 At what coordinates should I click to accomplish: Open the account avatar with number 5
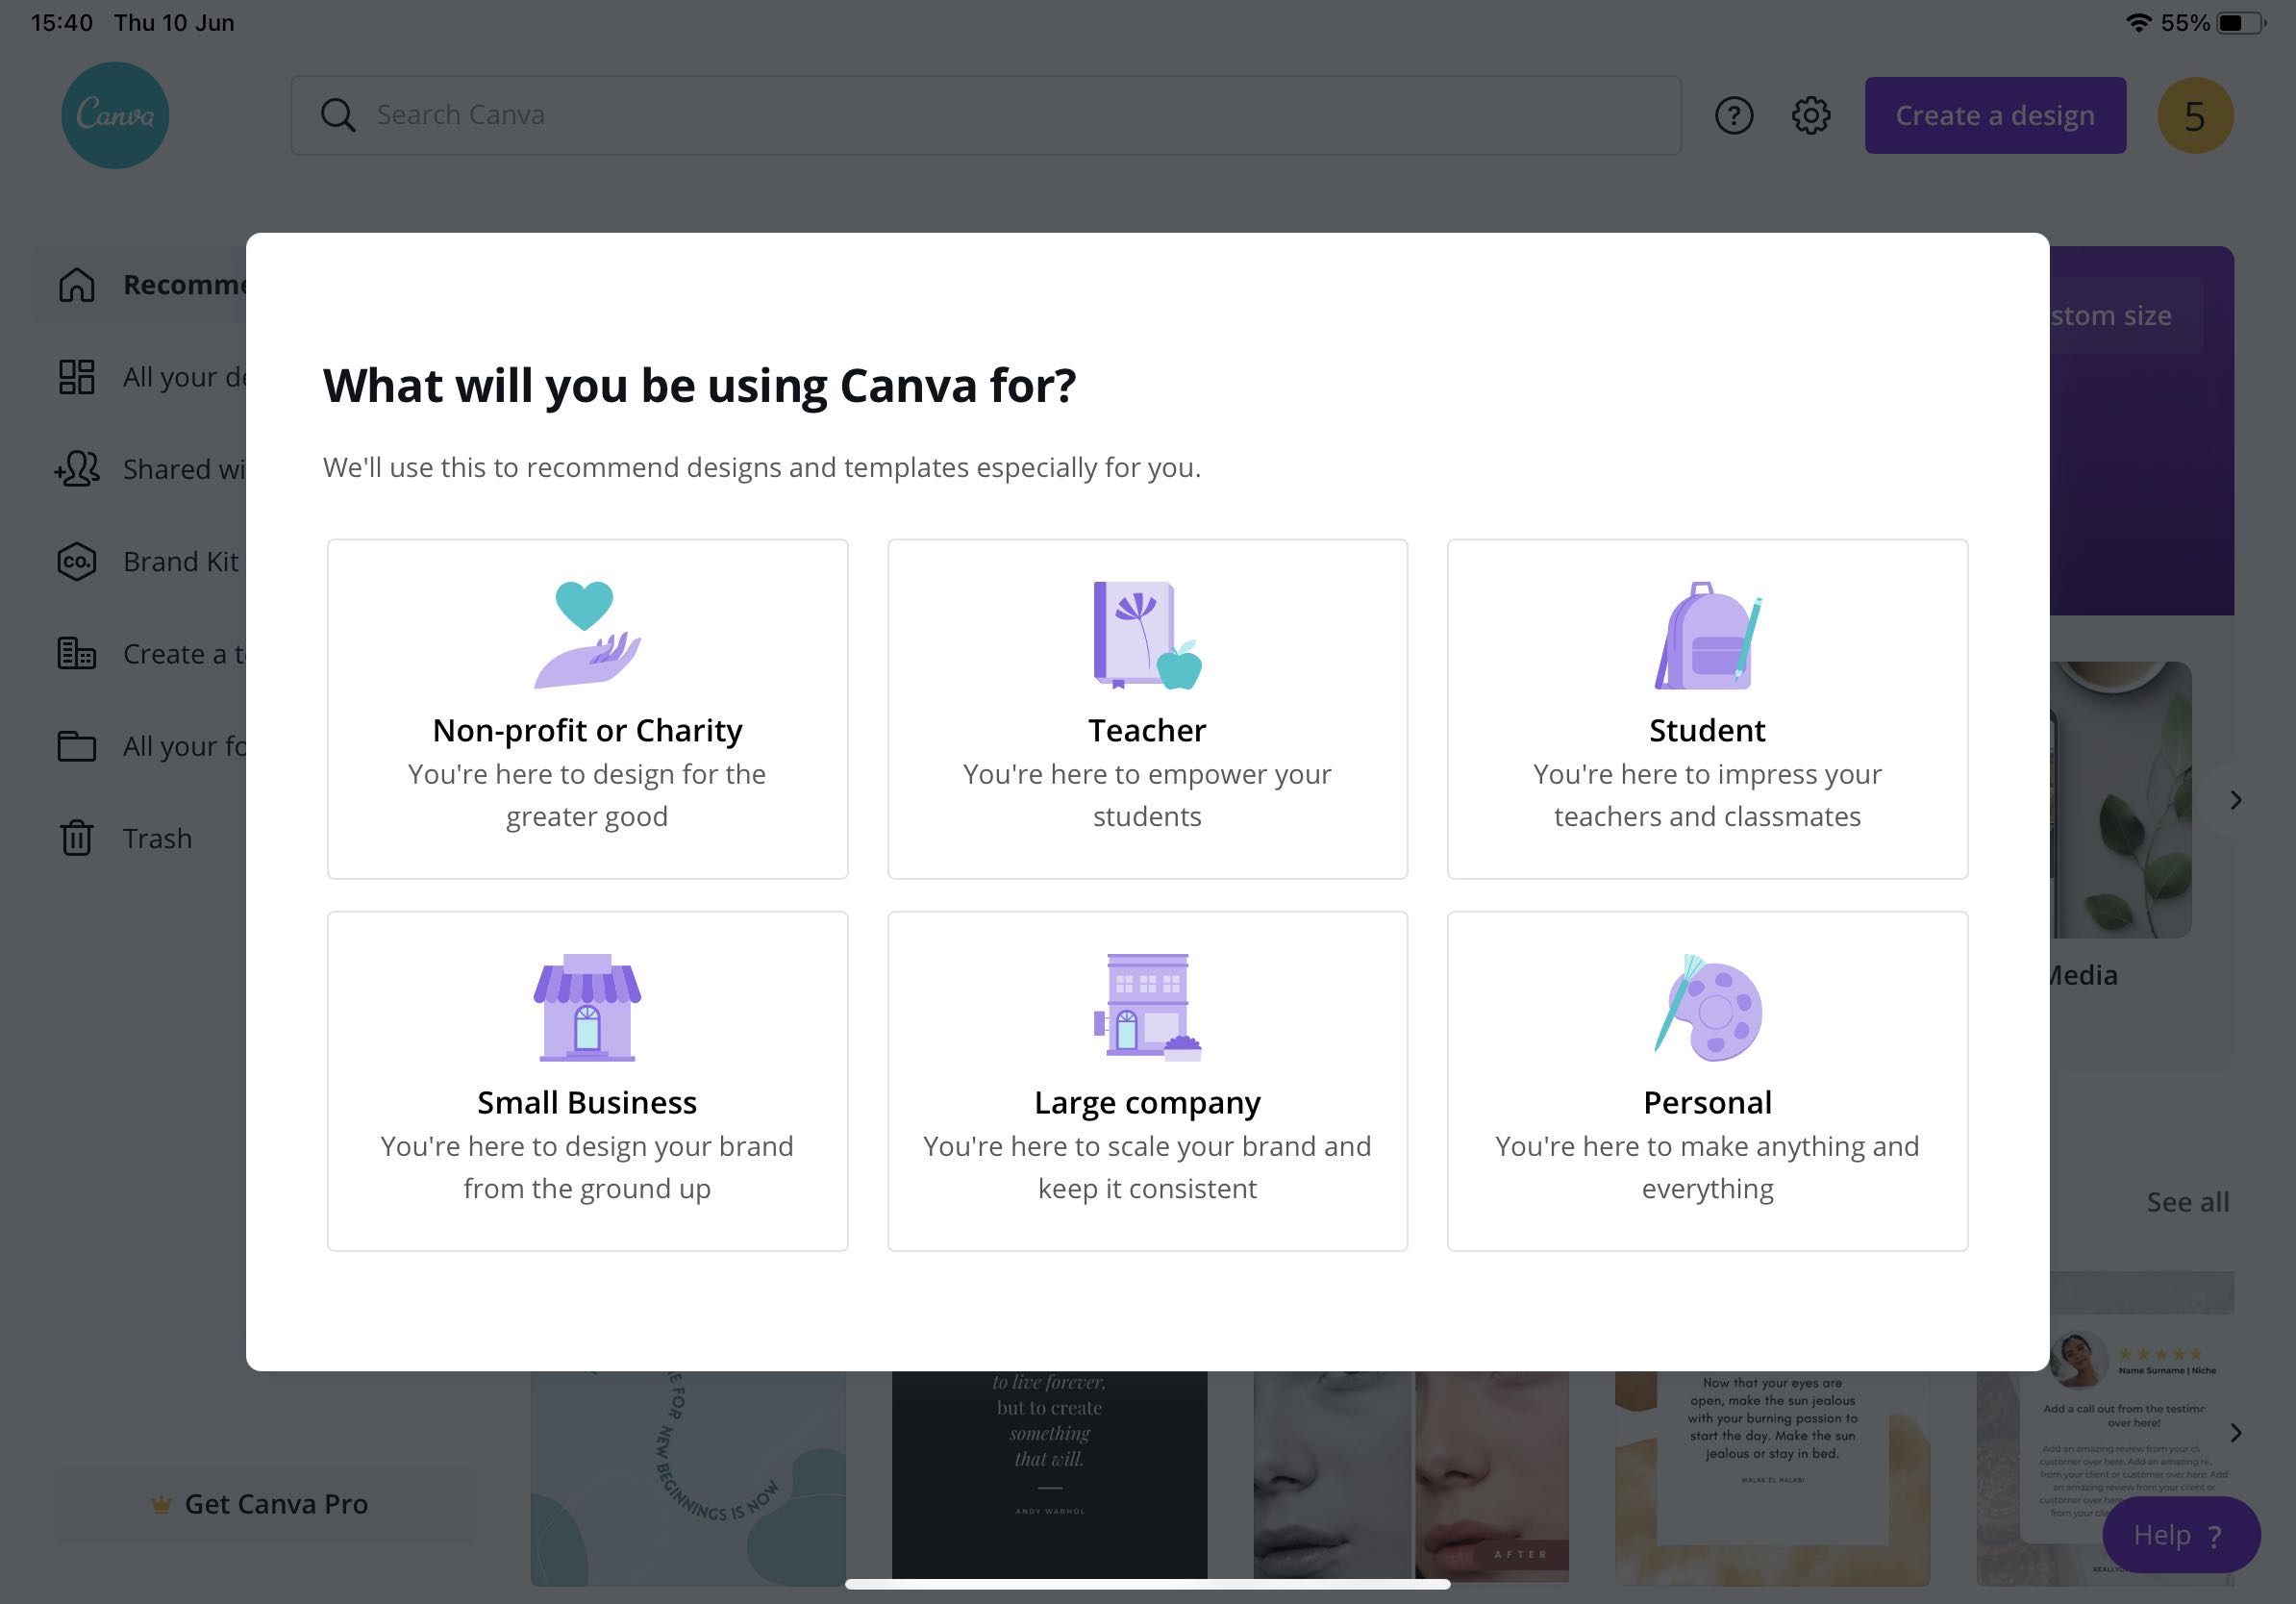2195,116
